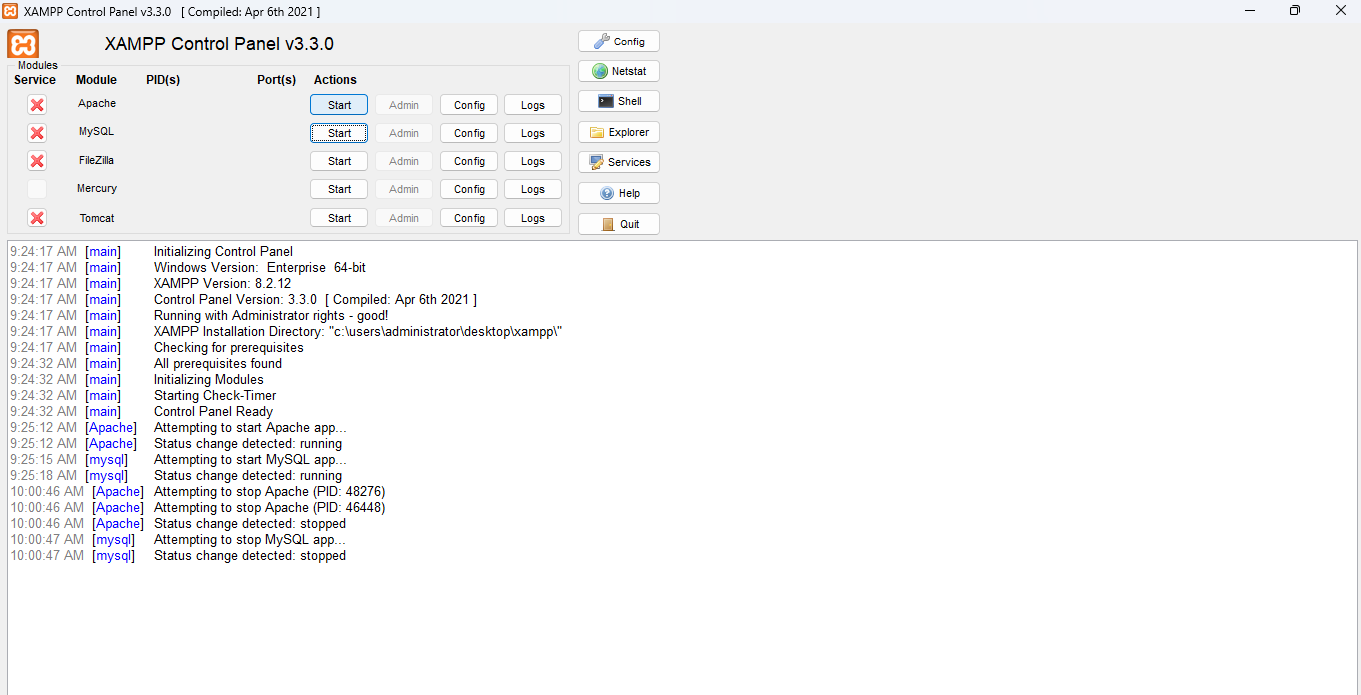The width and height of the screenshot is (1361, 695).
Task: Open Windows Services icon button
Action: tap(619, 162)
